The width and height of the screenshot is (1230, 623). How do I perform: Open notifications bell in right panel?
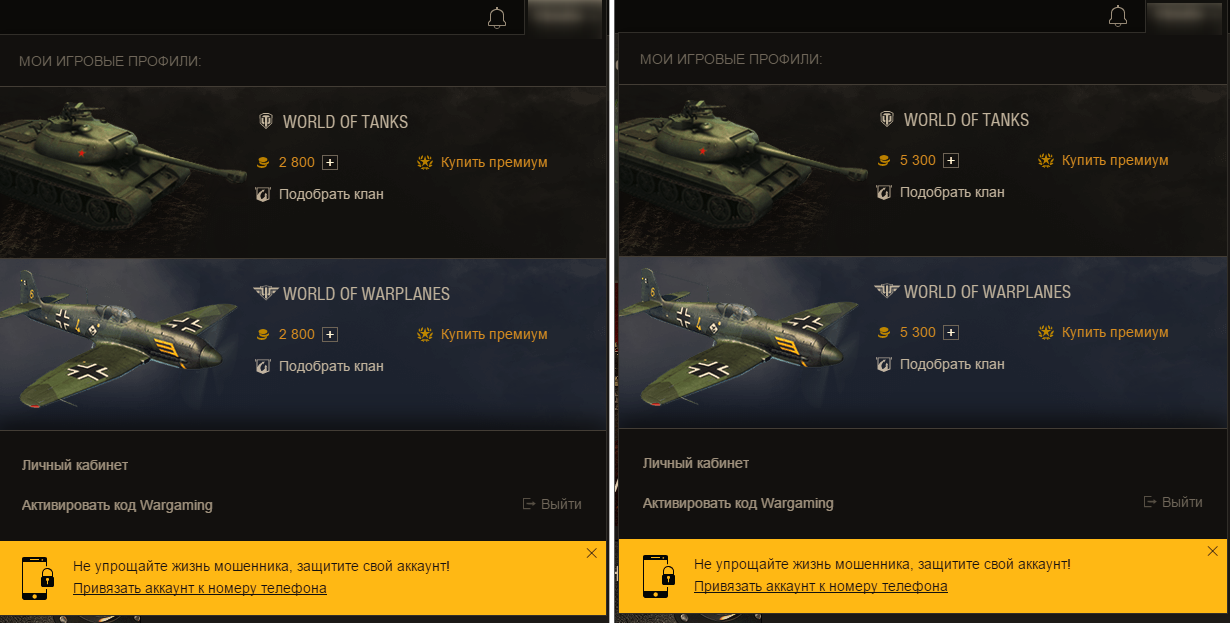(x=1118, y=17)
